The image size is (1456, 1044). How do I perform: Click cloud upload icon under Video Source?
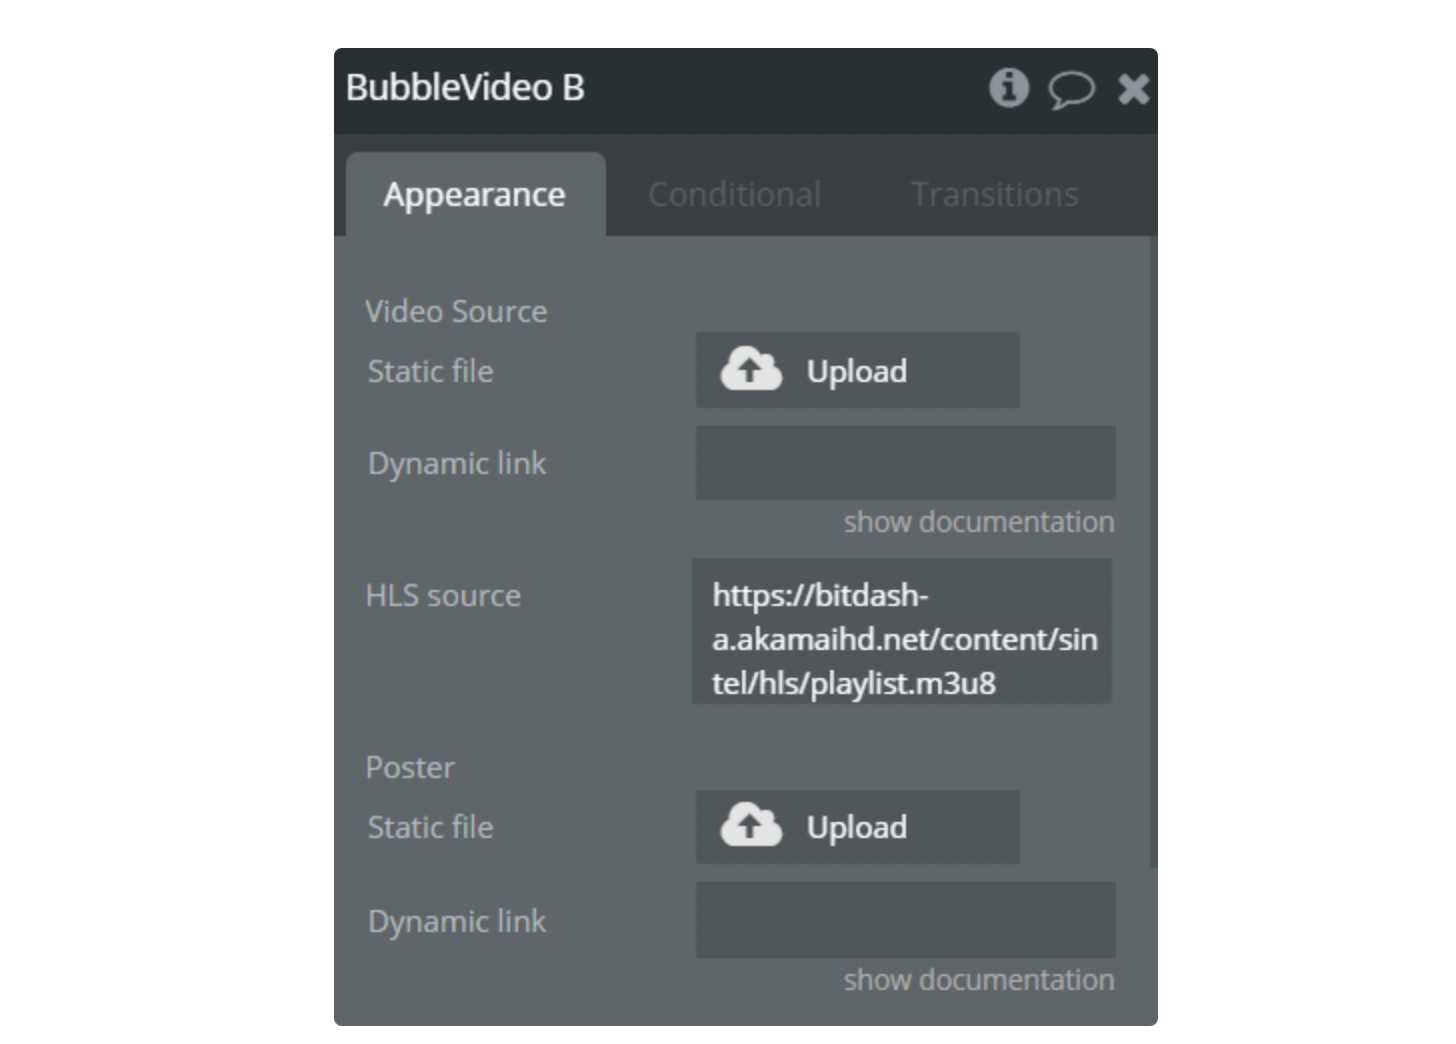(751, 369)
